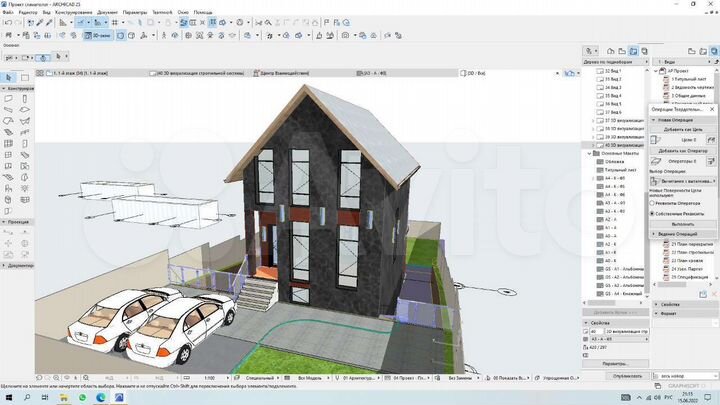The width and height of the screenshot is (720, 405).
Task: Click the Добавить как Цели button
Action: pos(683,130)
